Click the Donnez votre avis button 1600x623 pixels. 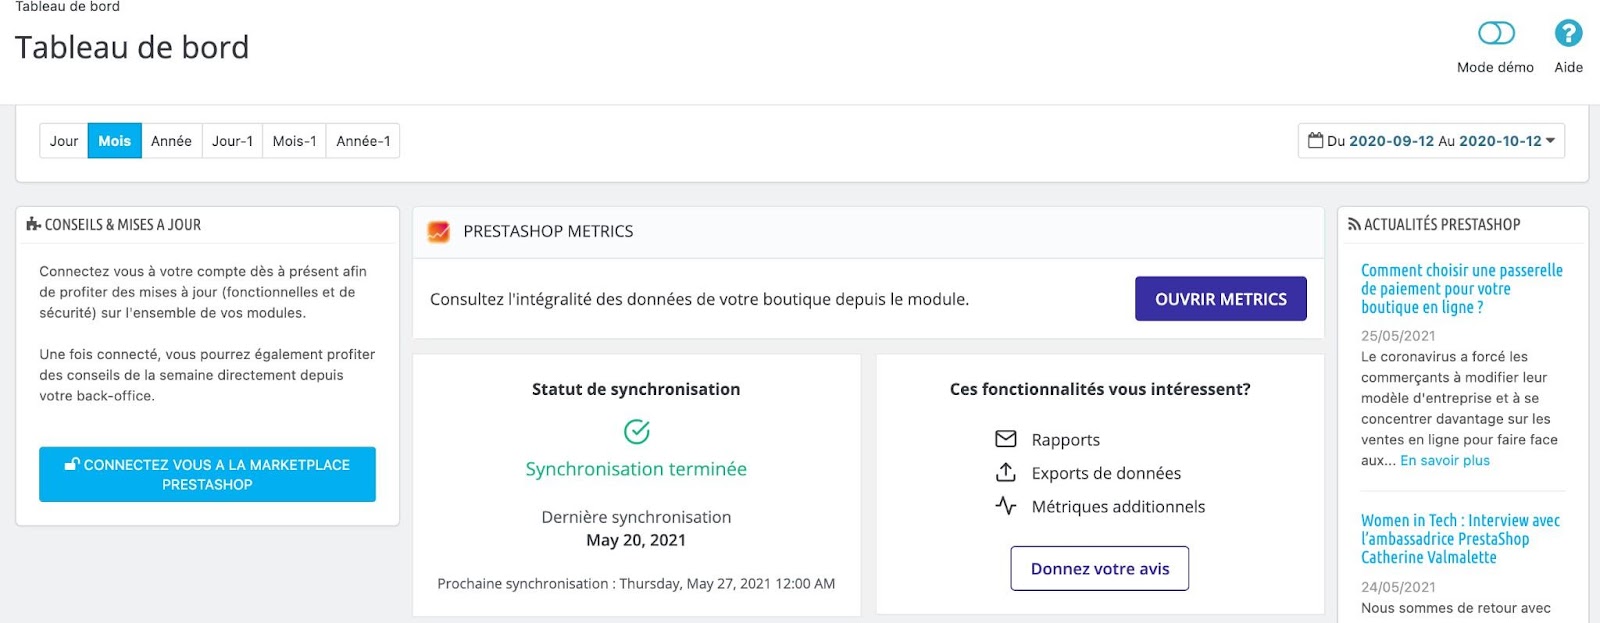(x=1100, y=569)
